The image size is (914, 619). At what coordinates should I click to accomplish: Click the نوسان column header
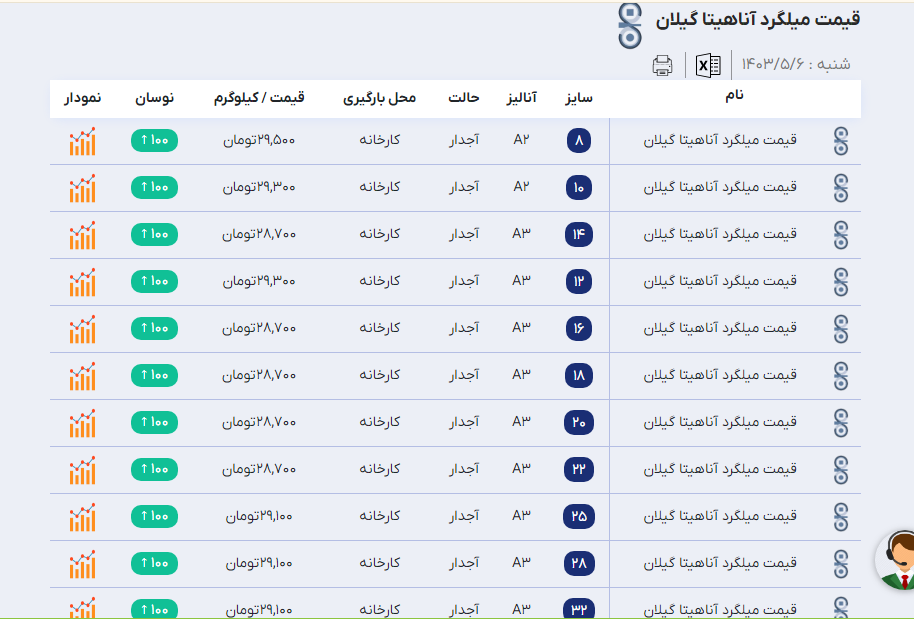[x=155, y=98]
